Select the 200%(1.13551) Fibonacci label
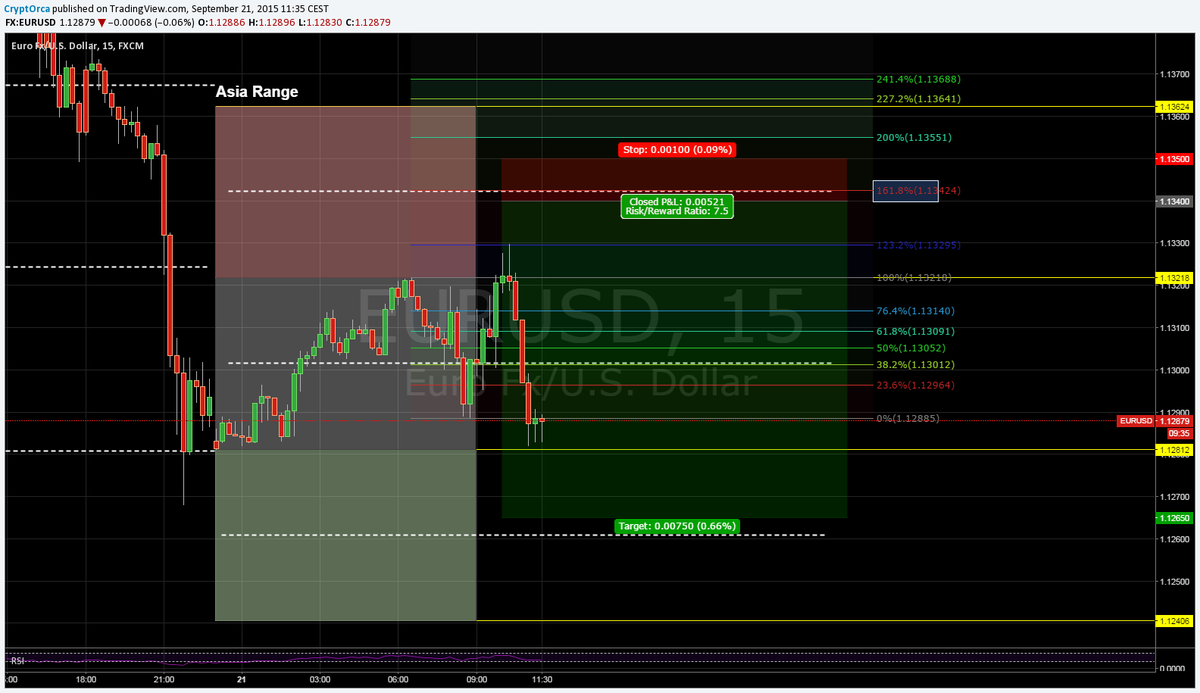 [915, 137]
